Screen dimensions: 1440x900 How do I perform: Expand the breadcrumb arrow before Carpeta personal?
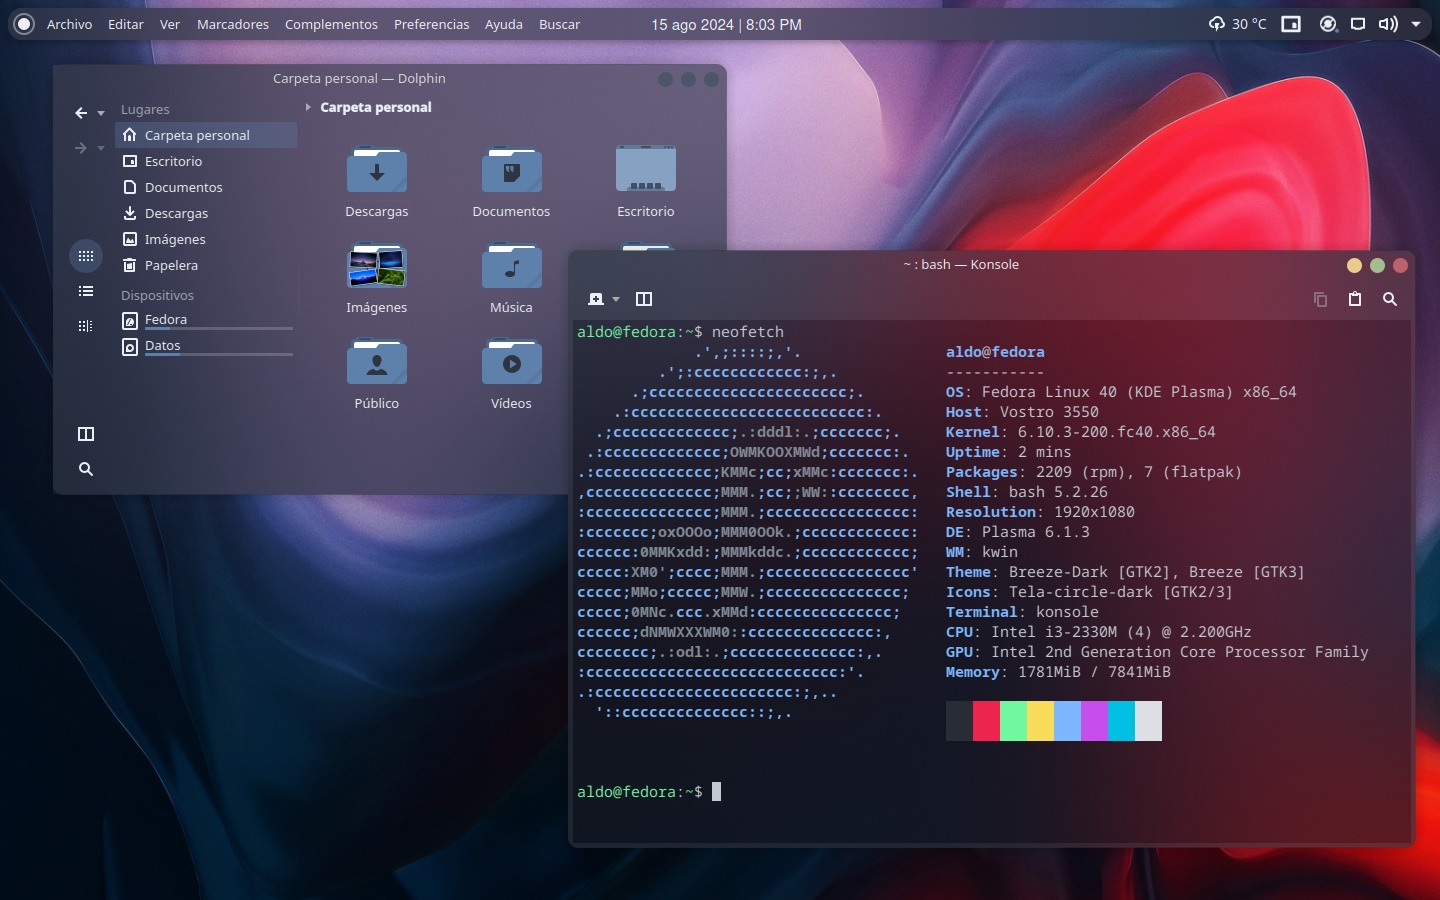coord(308,107)
